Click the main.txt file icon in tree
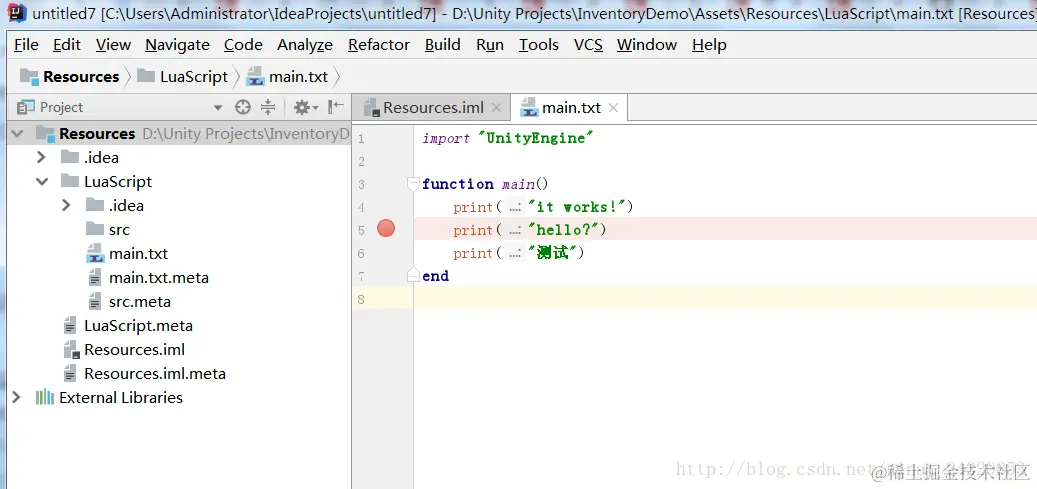This screenshot has width=1037, height=489. (x=96, y=253)
